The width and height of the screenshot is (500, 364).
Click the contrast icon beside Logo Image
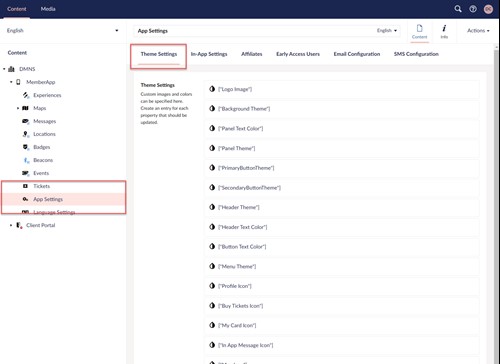[212, 89]
